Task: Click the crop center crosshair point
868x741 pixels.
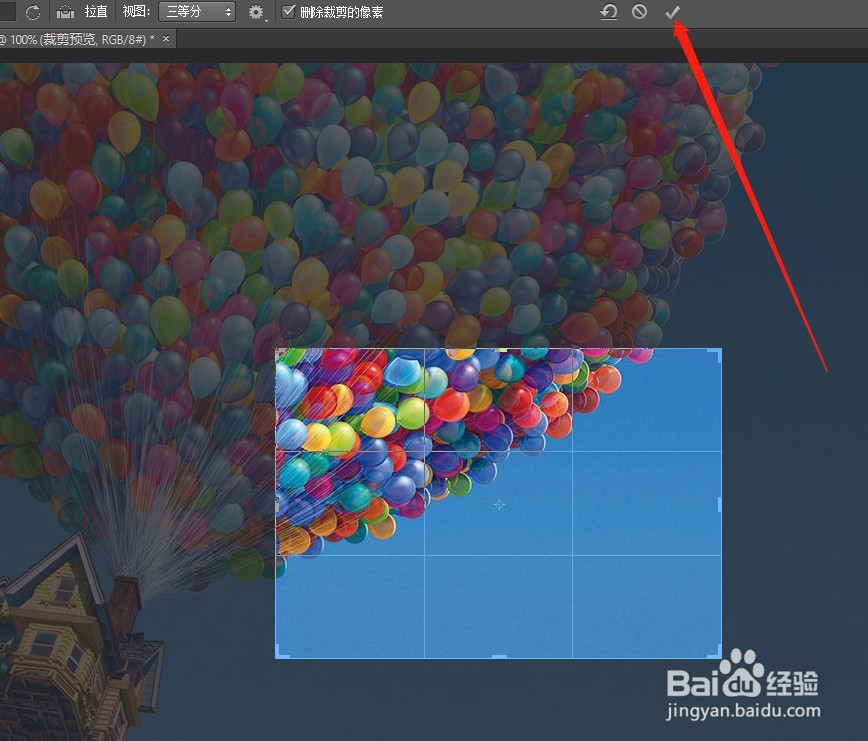Action: pyautogui.click(x=499, y=504)
